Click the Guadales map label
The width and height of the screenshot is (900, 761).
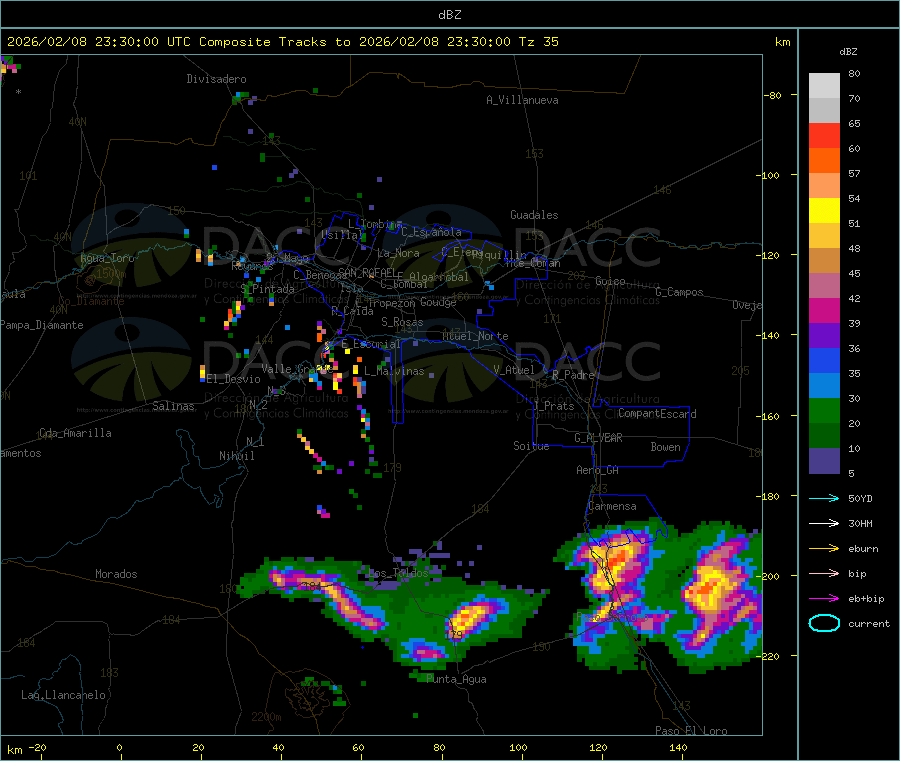click(534, 215)
